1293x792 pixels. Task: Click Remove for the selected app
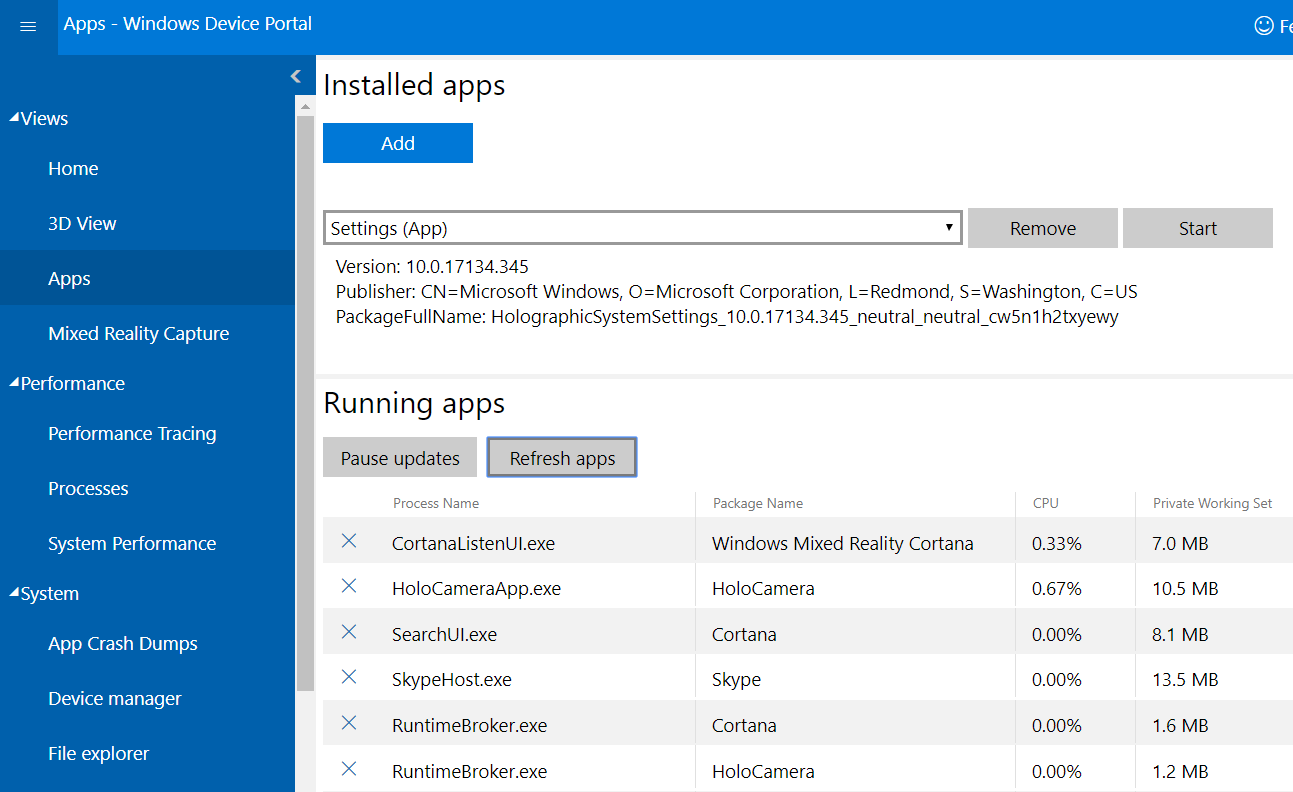[1043, 228]
